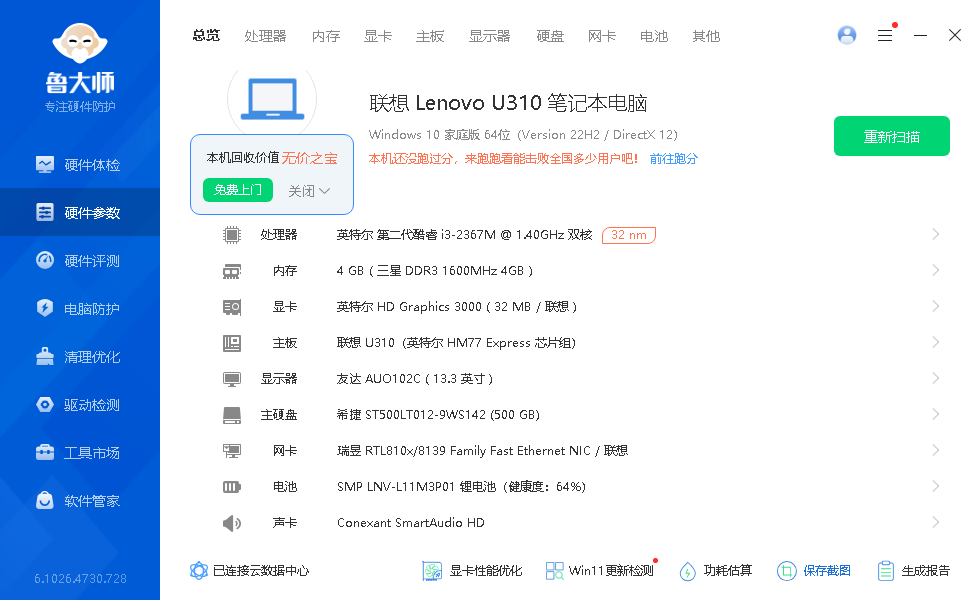
Task: Click the Conexant SmartAudio HD text
Action: [411, 523]
